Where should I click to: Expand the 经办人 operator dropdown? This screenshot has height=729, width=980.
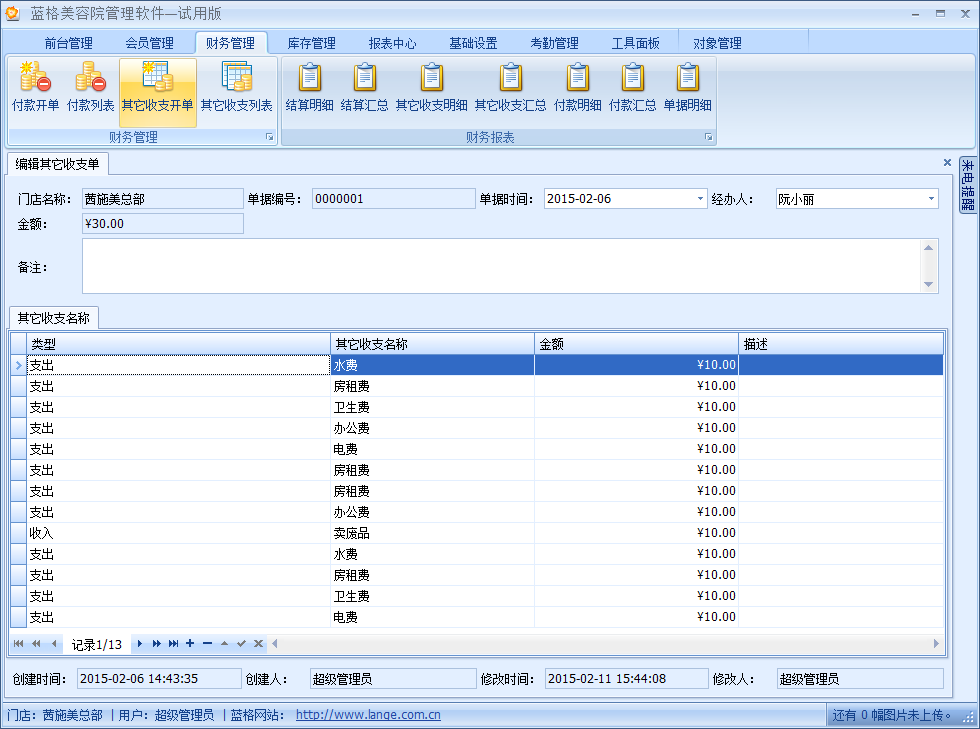coord(931,198)
